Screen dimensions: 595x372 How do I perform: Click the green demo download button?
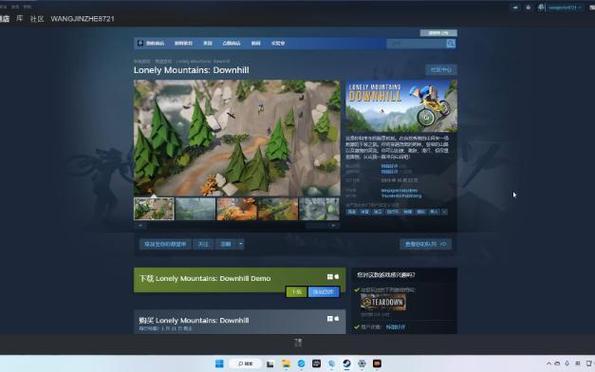point(296,292)
